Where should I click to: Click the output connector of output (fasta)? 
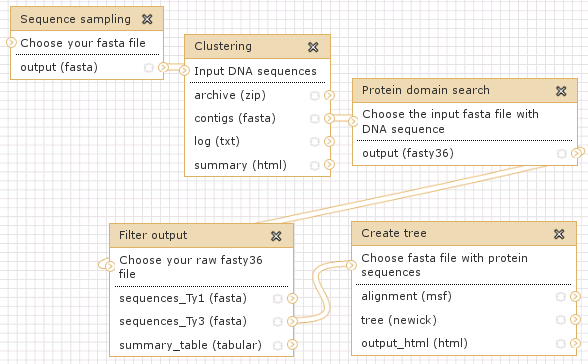(163, 67)
